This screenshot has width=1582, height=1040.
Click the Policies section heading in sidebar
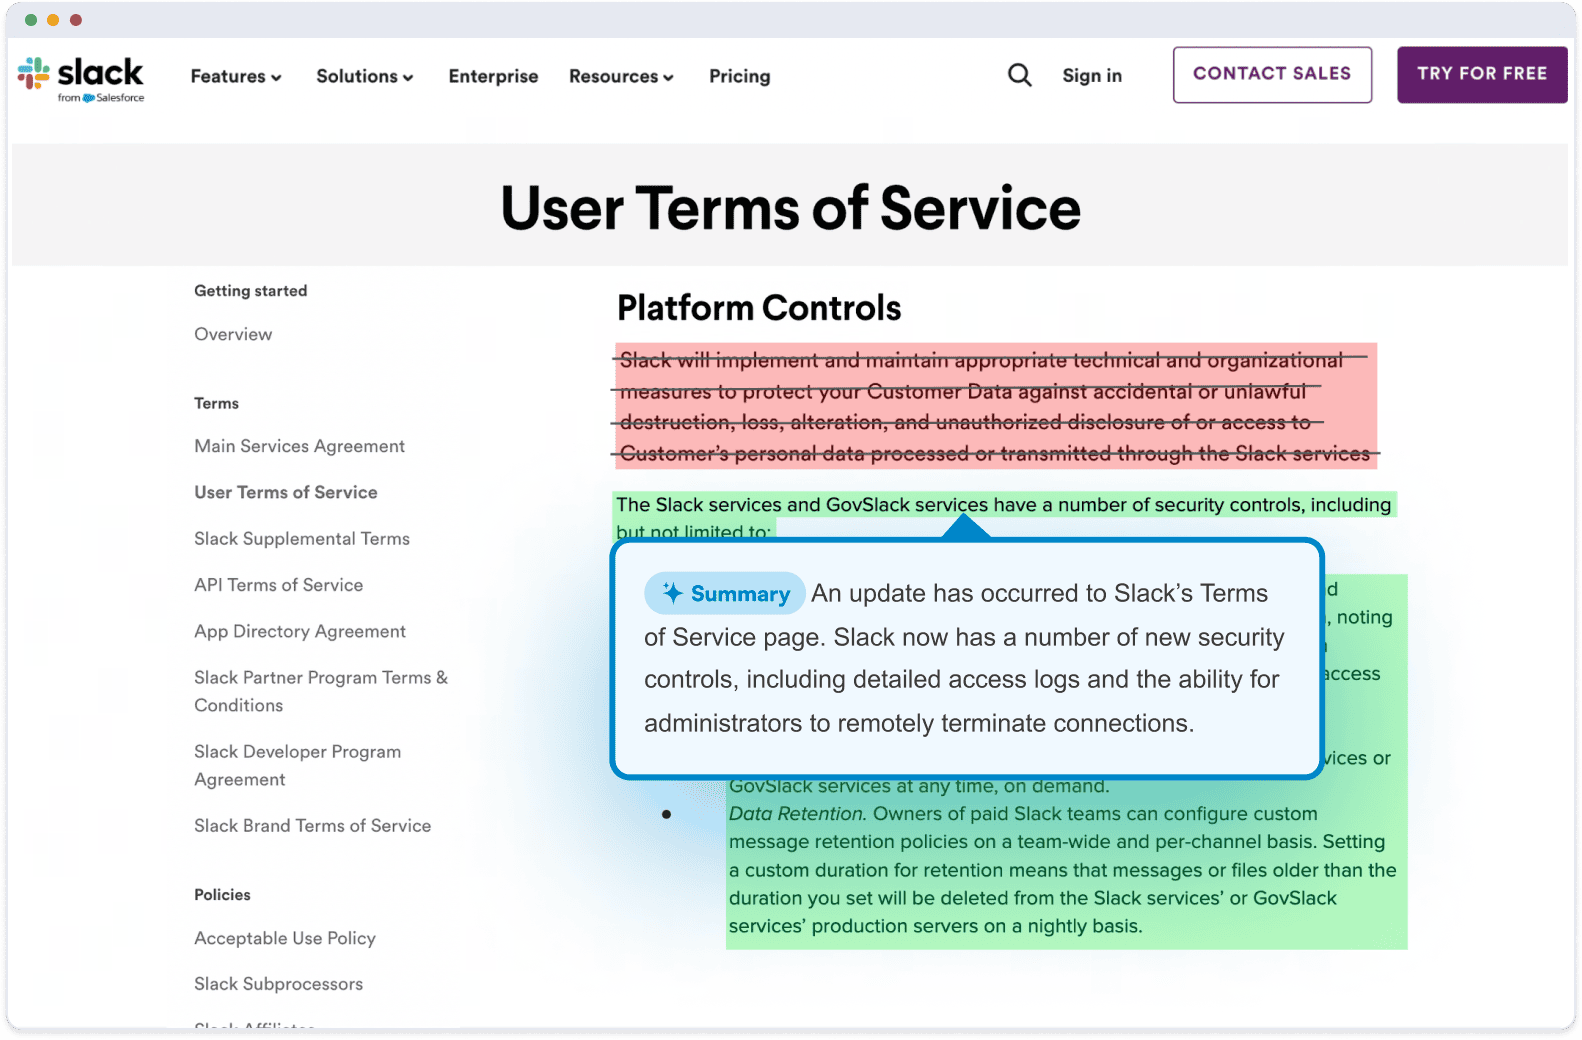(x=223, y=895)
